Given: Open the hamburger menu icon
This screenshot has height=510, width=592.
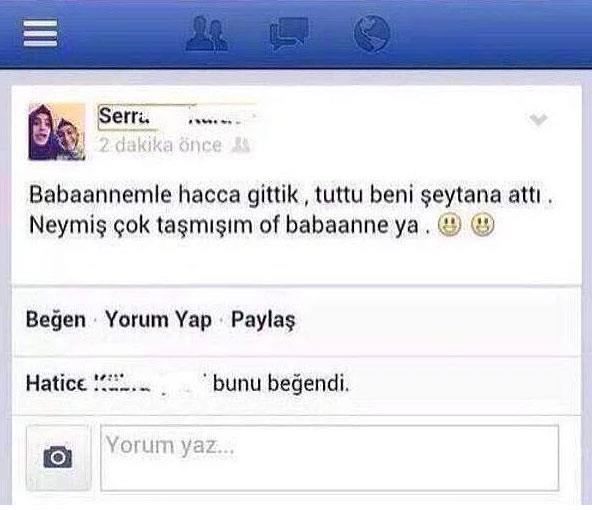Looking at the screenshot, I should point(40,33).
